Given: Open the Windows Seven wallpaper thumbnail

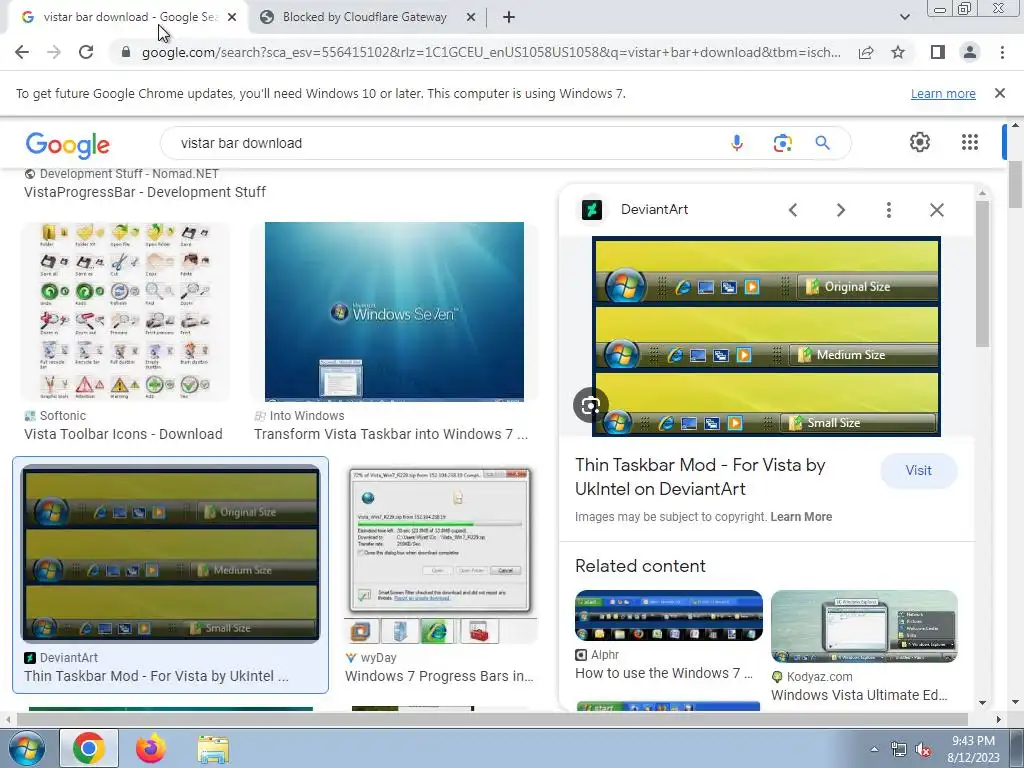Looking at the screenshot, I should click(x=394, y=312).
